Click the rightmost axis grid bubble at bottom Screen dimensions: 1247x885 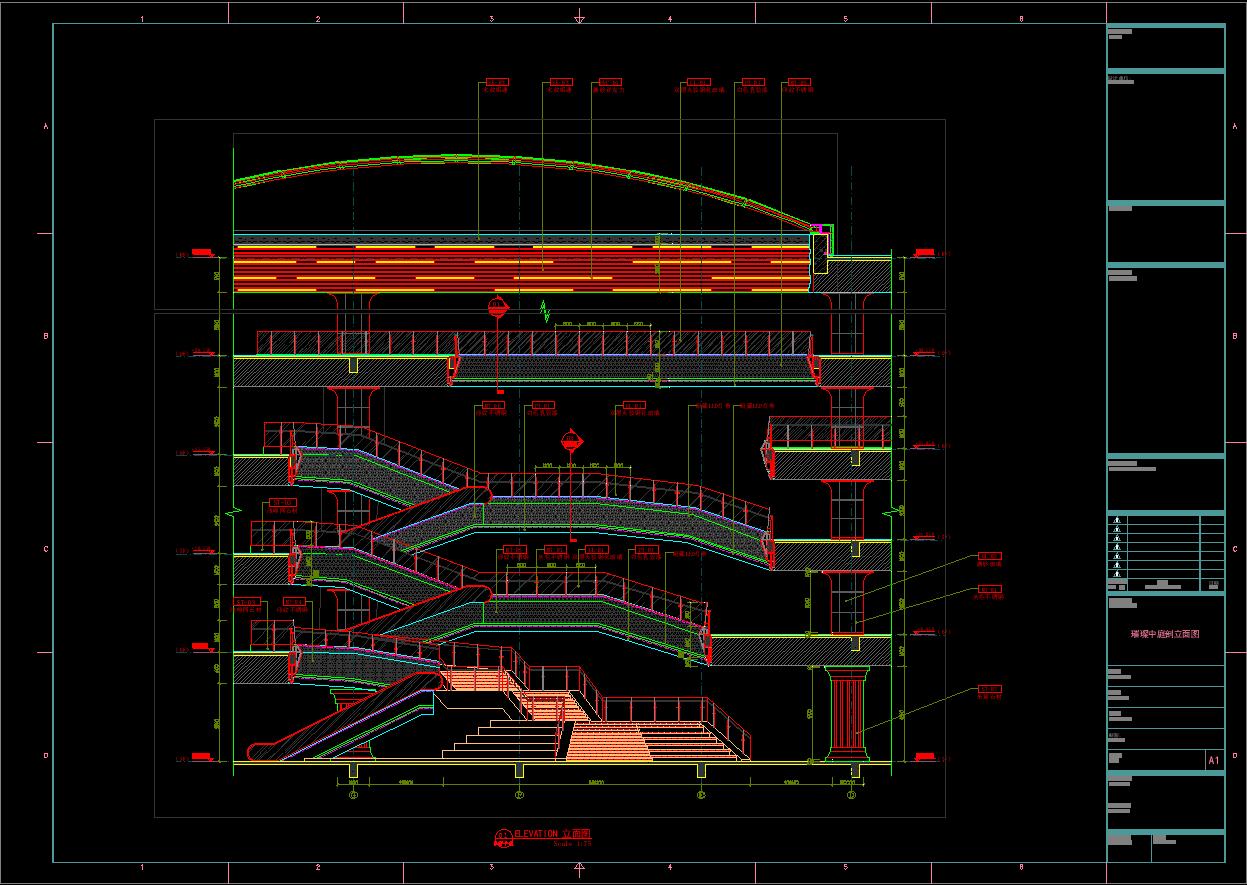pos(851,796)
